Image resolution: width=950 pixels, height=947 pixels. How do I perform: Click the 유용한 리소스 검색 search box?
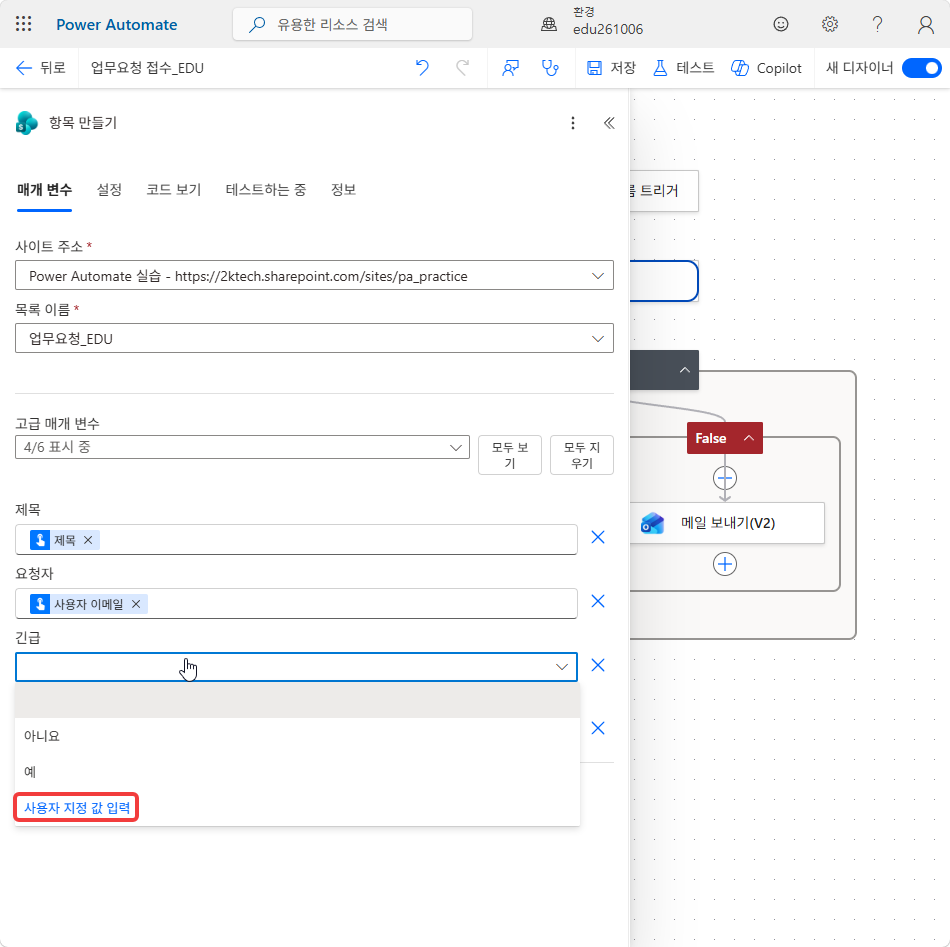pos(353,24)
